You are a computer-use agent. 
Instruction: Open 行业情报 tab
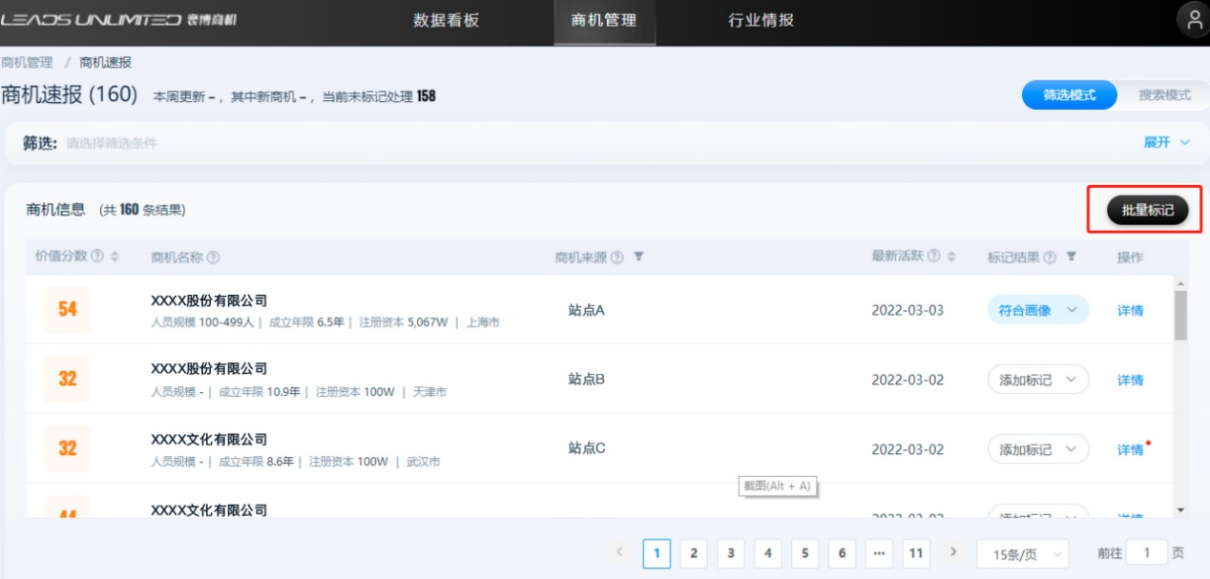click(761, 21)
